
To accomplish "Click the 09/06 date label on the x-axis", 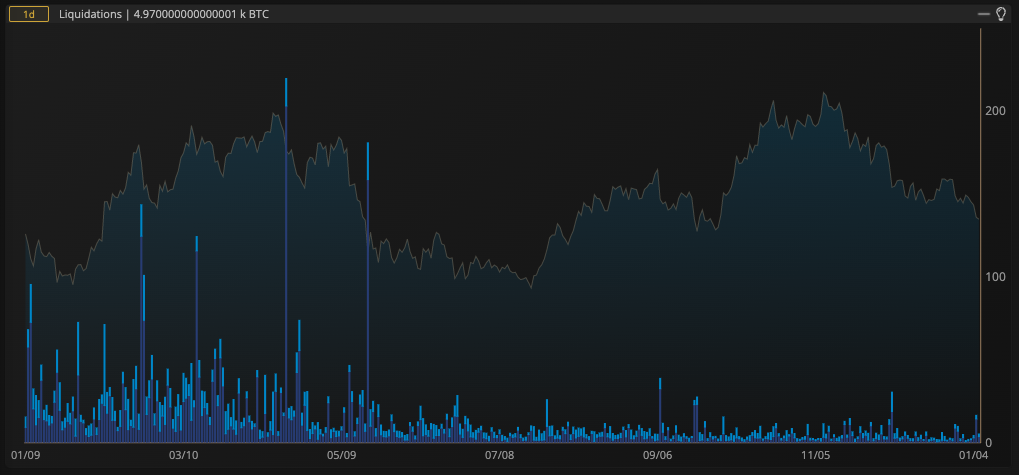I will (x=658, y=456).
